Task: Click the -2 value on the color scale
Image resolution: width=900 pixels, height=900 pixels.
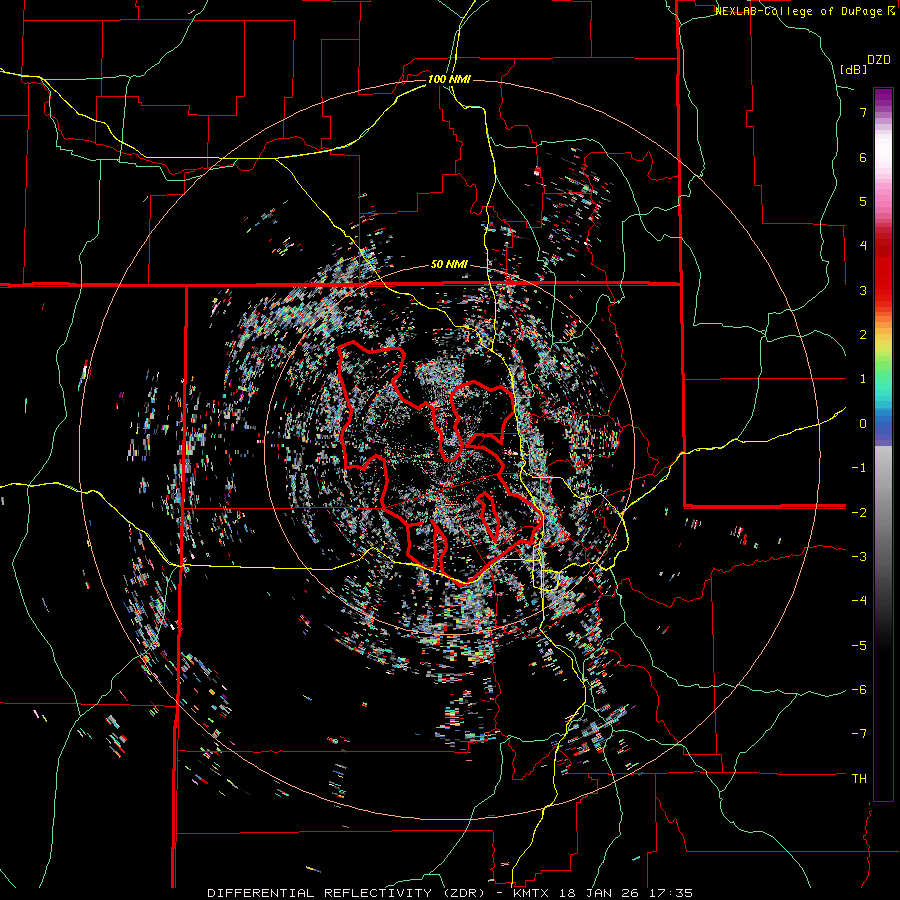Action: point(859,512)
